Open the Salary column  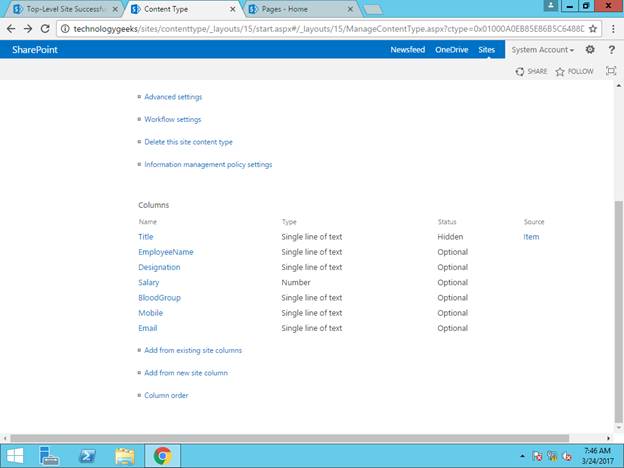[148, 283]
